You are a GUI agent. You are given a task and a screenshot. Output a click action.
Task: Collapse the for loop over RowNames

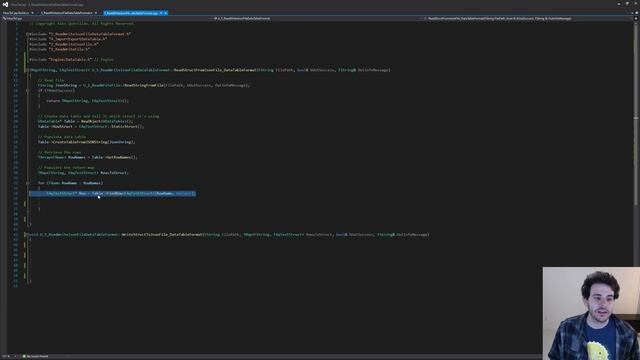(27, 183)
